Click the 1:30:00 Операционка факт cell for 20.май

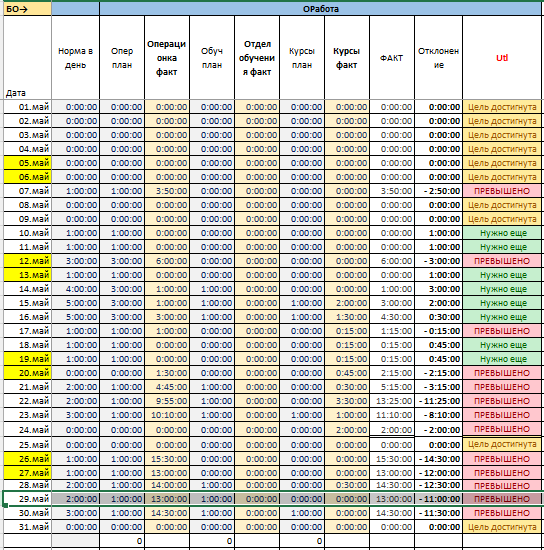(x=167, y=373)
